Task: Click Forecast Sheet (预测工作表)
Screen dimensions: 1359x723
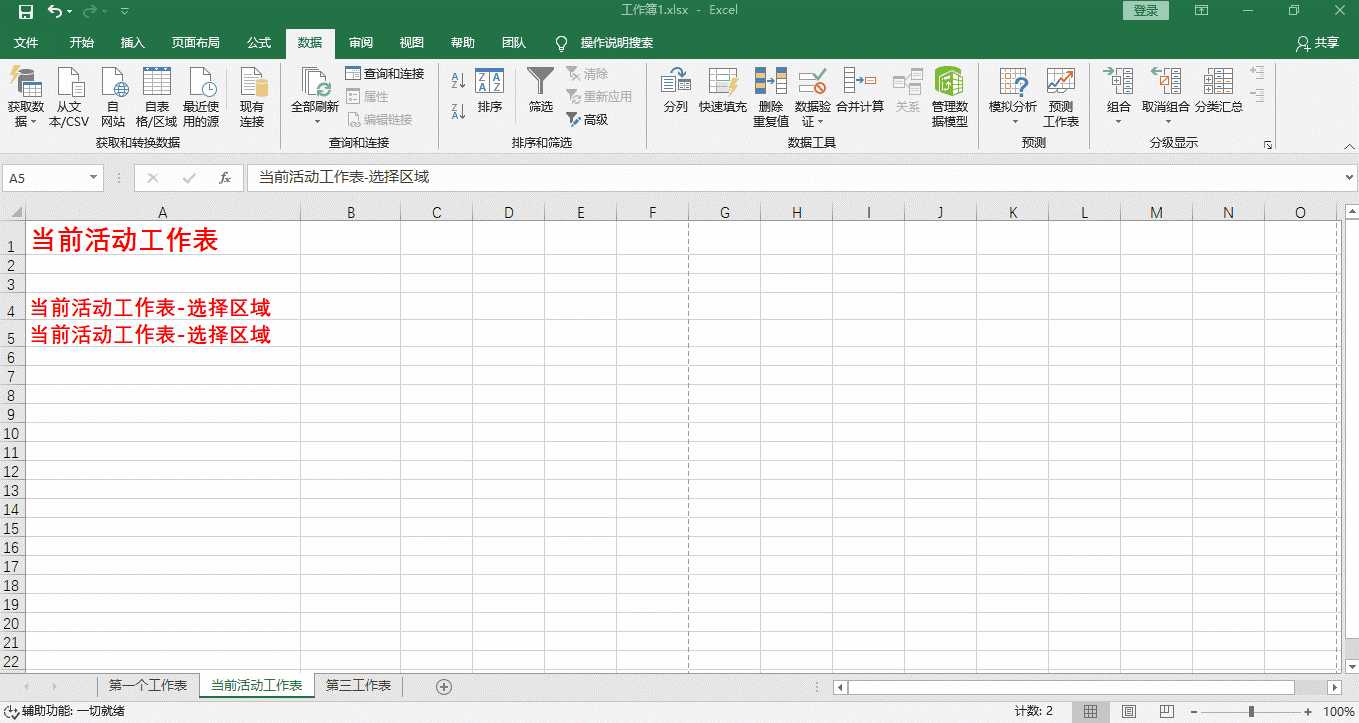Action: [1061, 98]
